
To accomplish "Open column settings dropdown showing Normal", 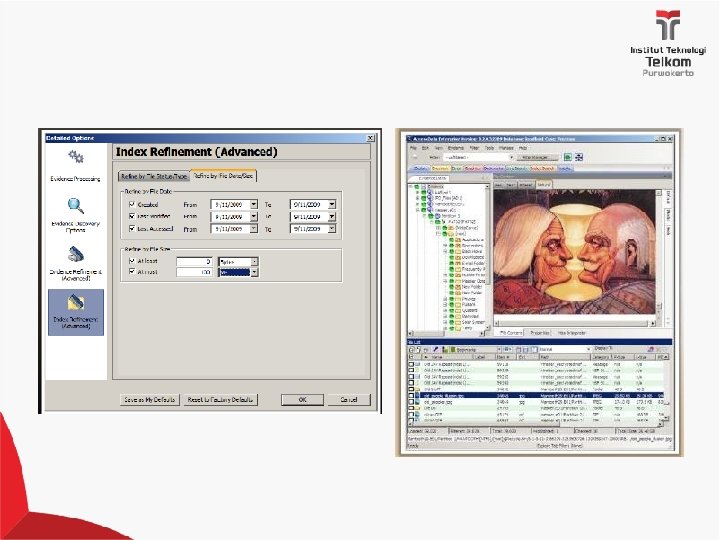I will tap(565, 349).
